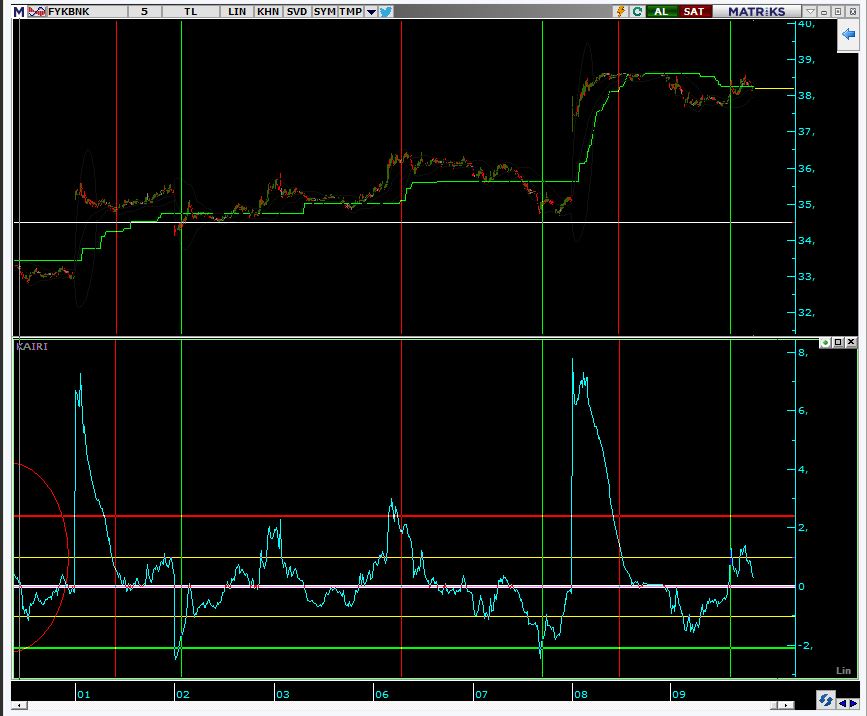Select the 06 date marker on timeline
This screenshot has width=867, height=716.
tap(382, 694)
